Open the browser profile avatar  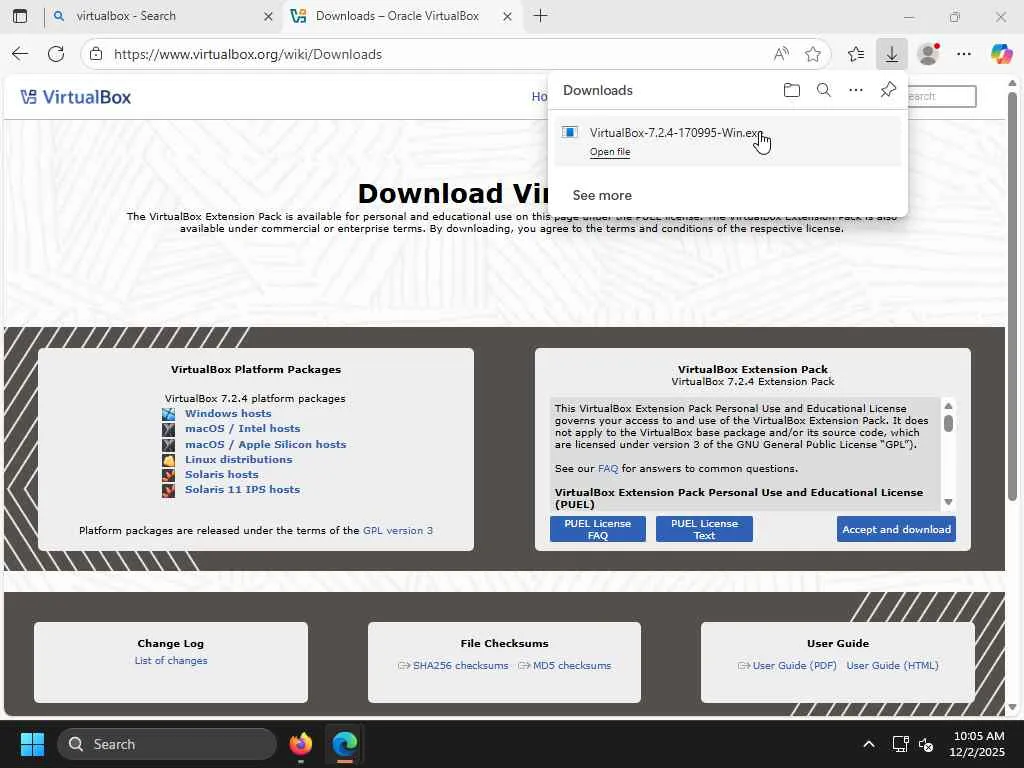click(928, 54)
